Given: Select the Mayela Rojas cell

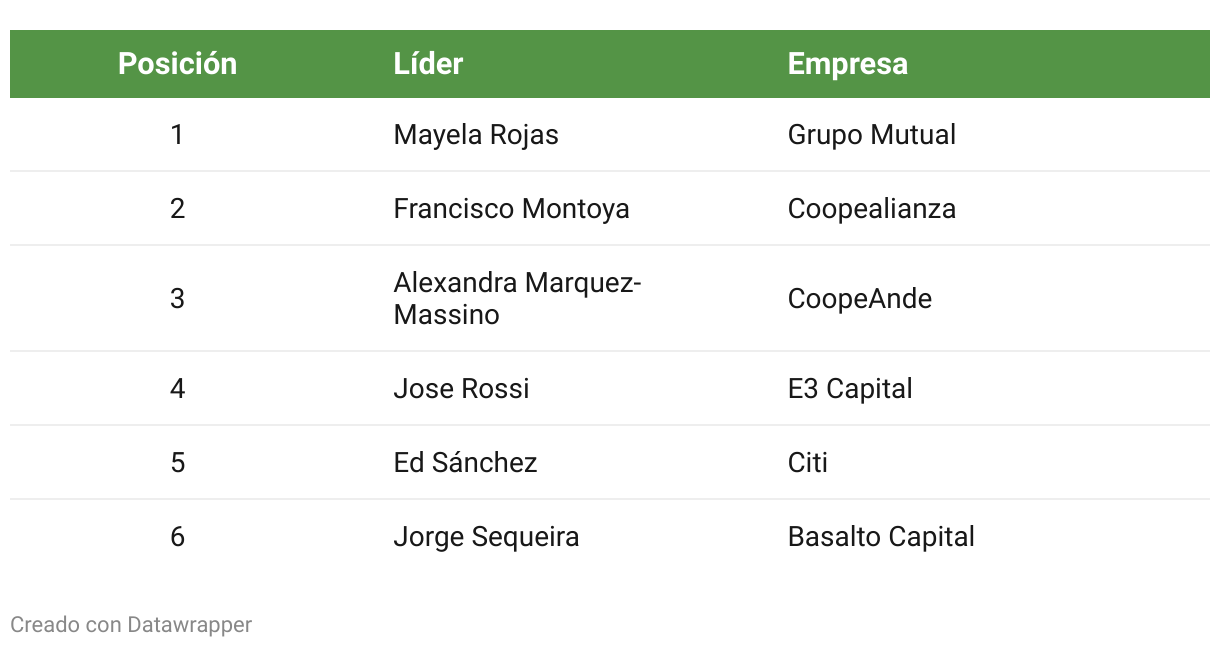Looking at the screenshot, I should [x=476, y=135].
